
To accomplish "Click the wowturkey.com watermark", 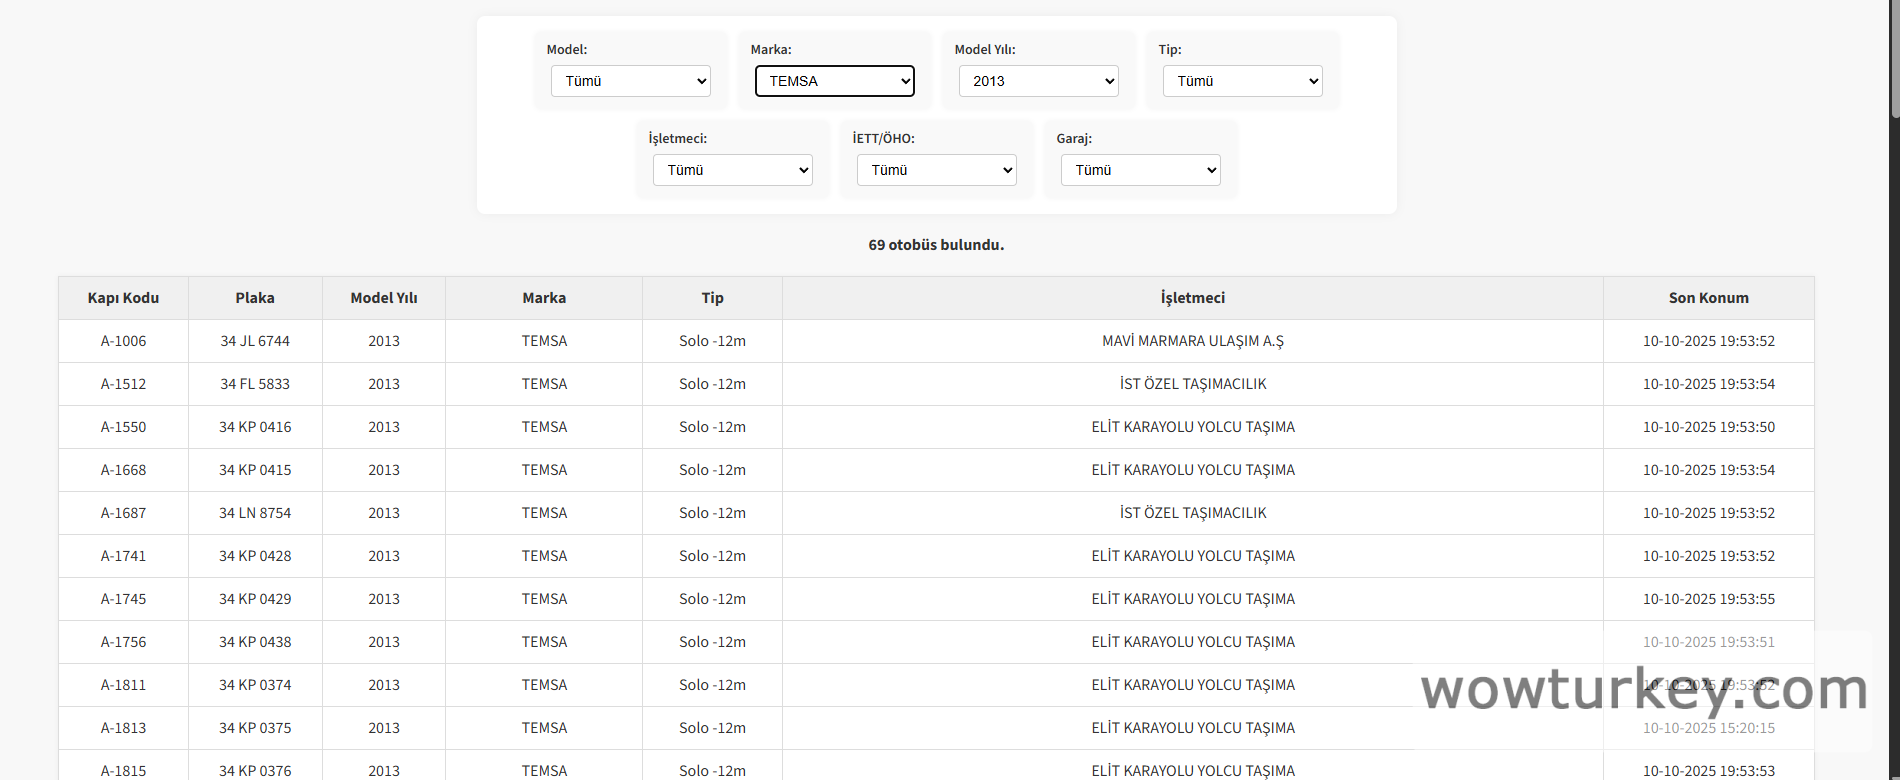I will coord(1643,691).
